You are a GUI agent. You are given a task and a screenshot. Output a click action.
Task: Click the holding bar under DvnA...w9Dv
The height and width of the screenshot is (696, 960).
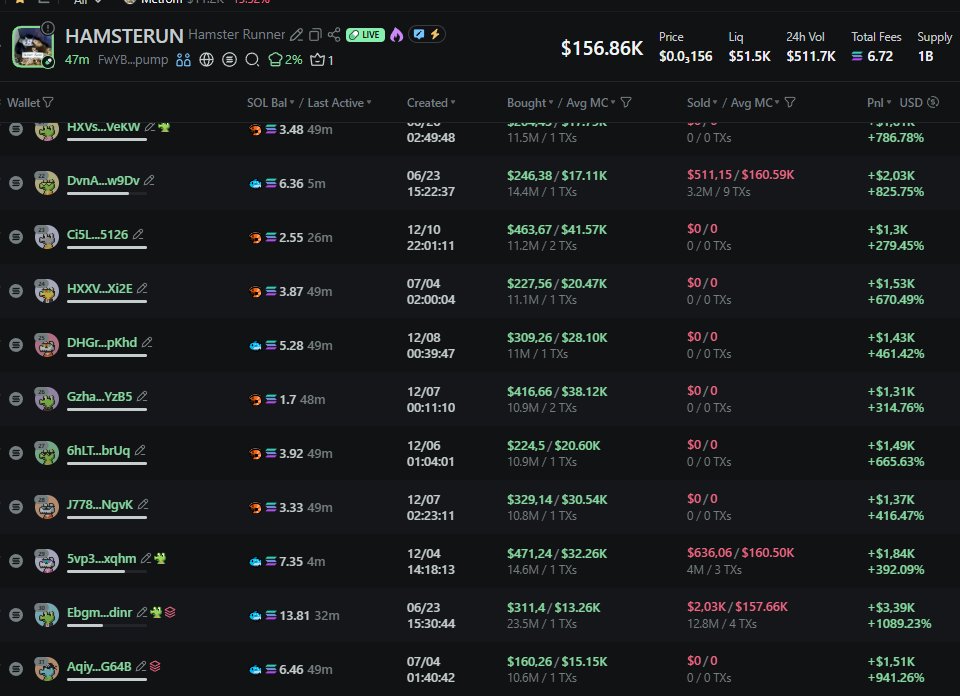coord(107,193)
